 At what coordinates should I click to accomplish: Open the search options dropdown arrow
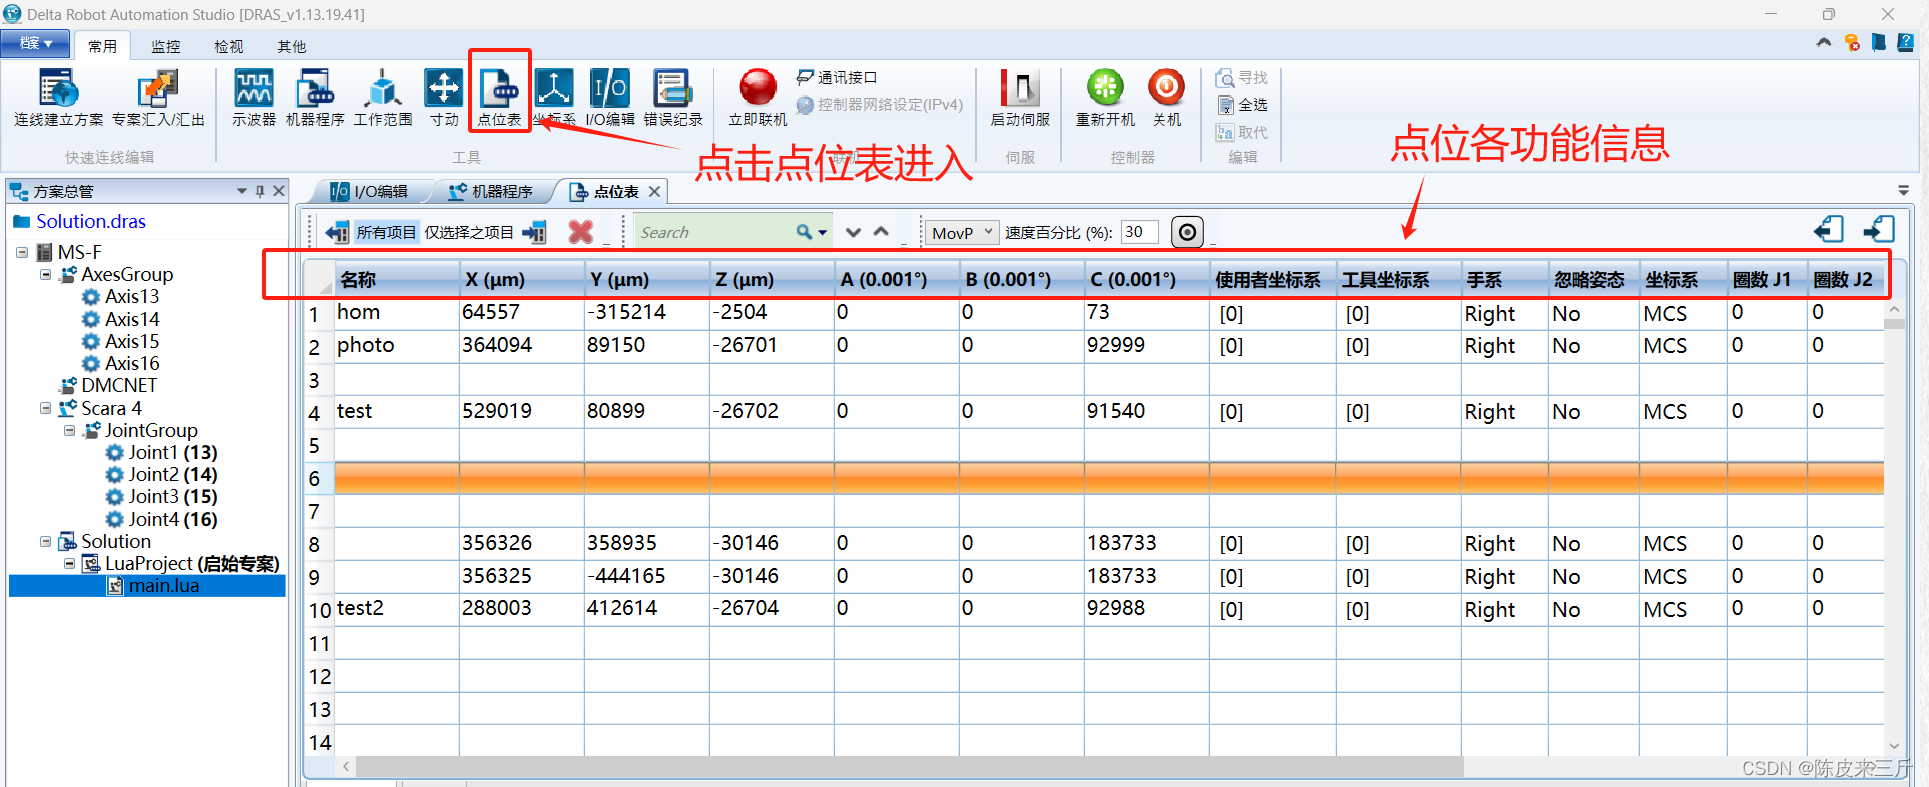click(823, 232)
